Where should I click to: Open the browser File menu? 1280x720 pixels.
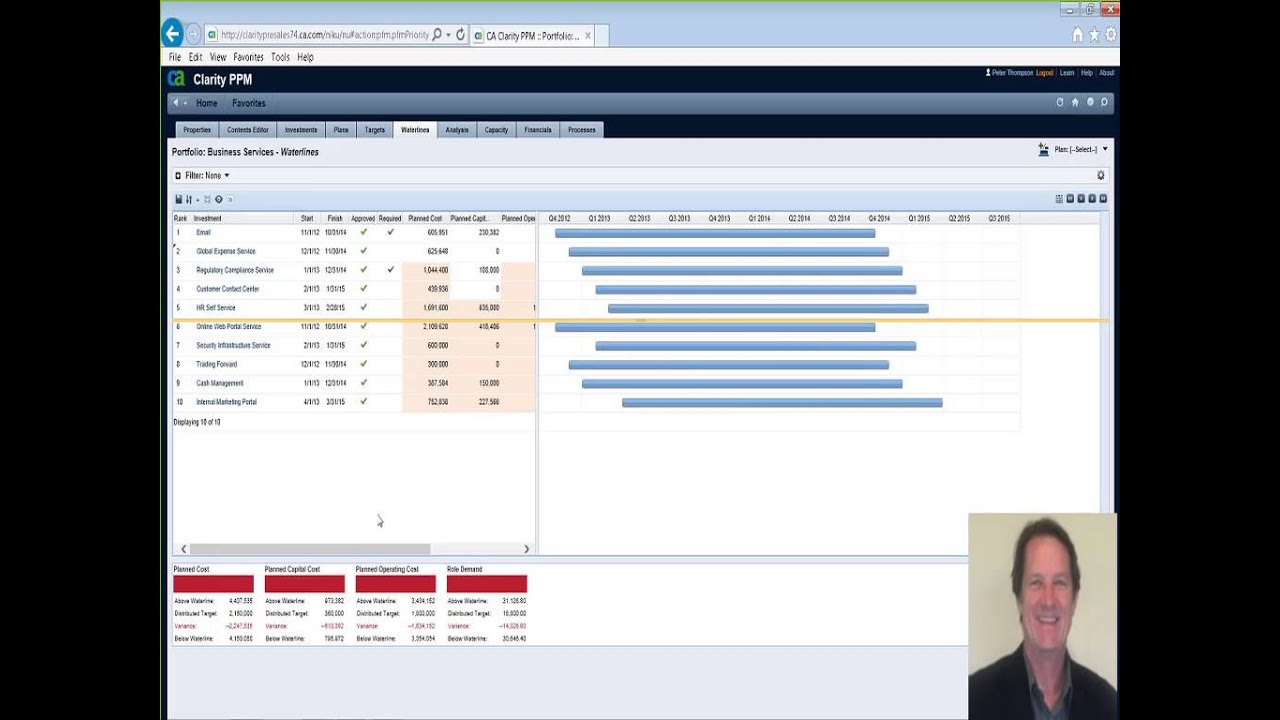pos(175,57)
